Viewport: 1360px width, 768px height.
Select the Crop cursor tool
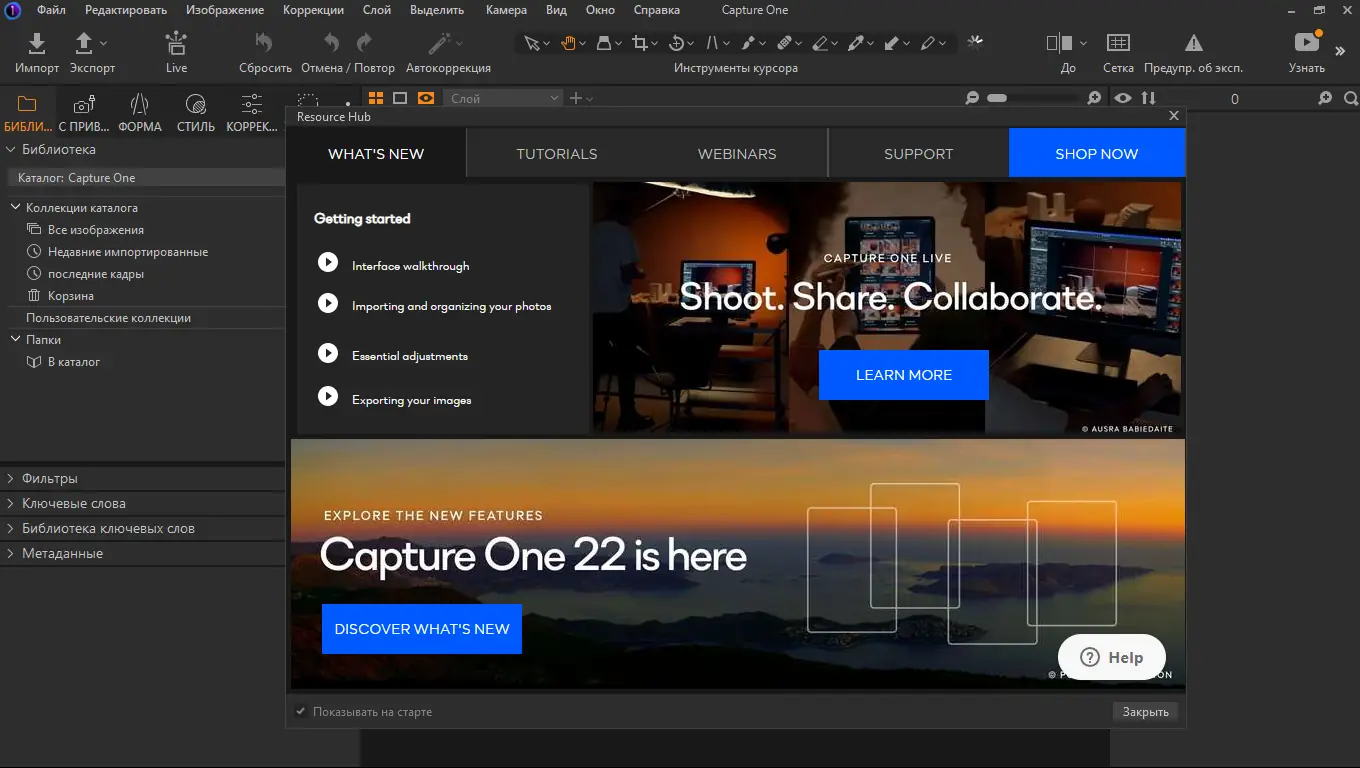[639, 43]
